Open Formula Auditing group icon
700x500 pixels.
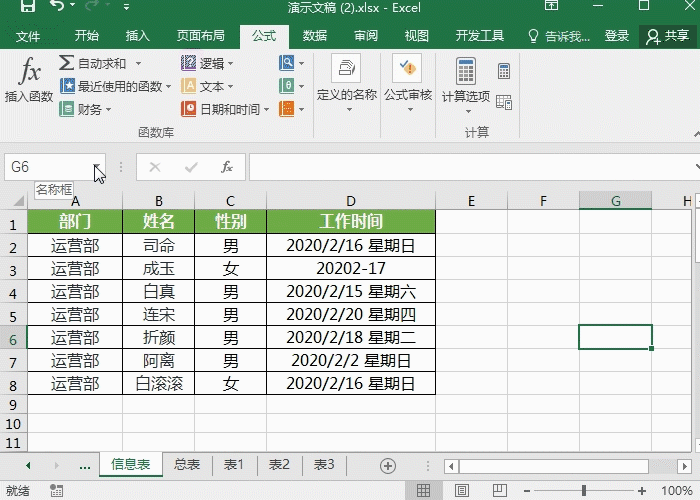(407, 68)
